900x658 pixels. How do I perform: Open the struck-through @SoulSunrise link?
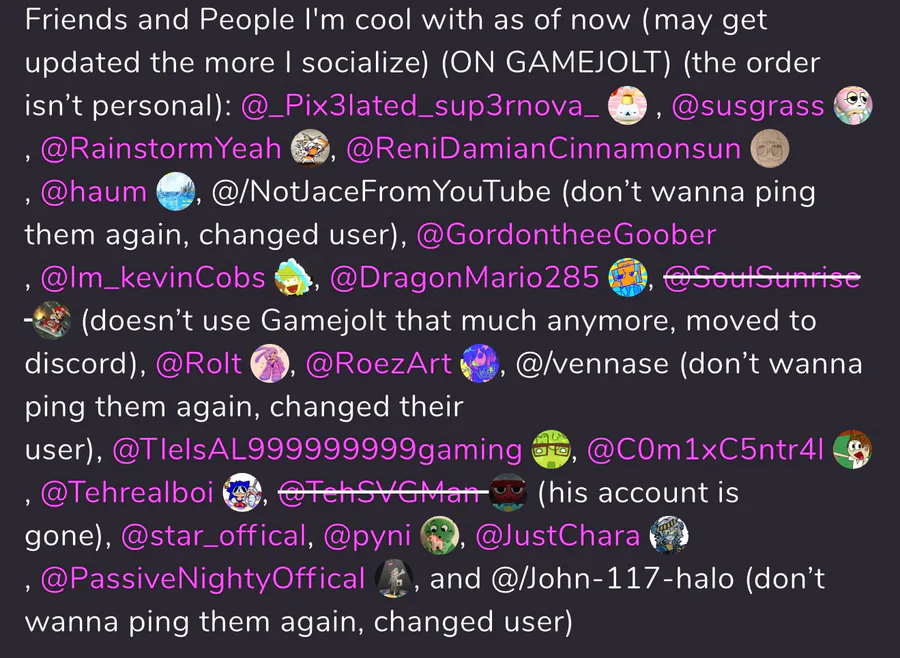tap(762, 278)
